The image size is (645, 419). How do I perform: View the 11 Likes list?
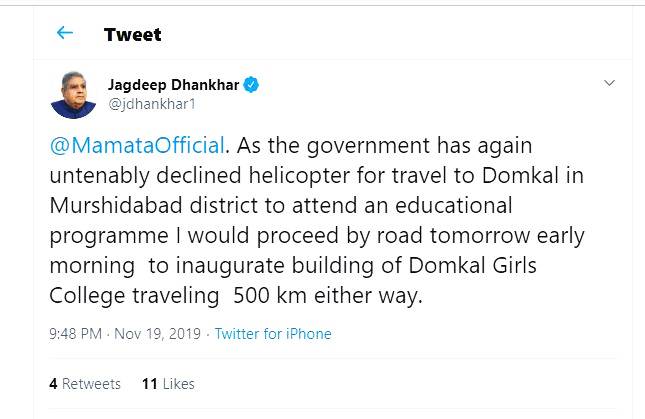pyautogui.click(x=168, y=384)
